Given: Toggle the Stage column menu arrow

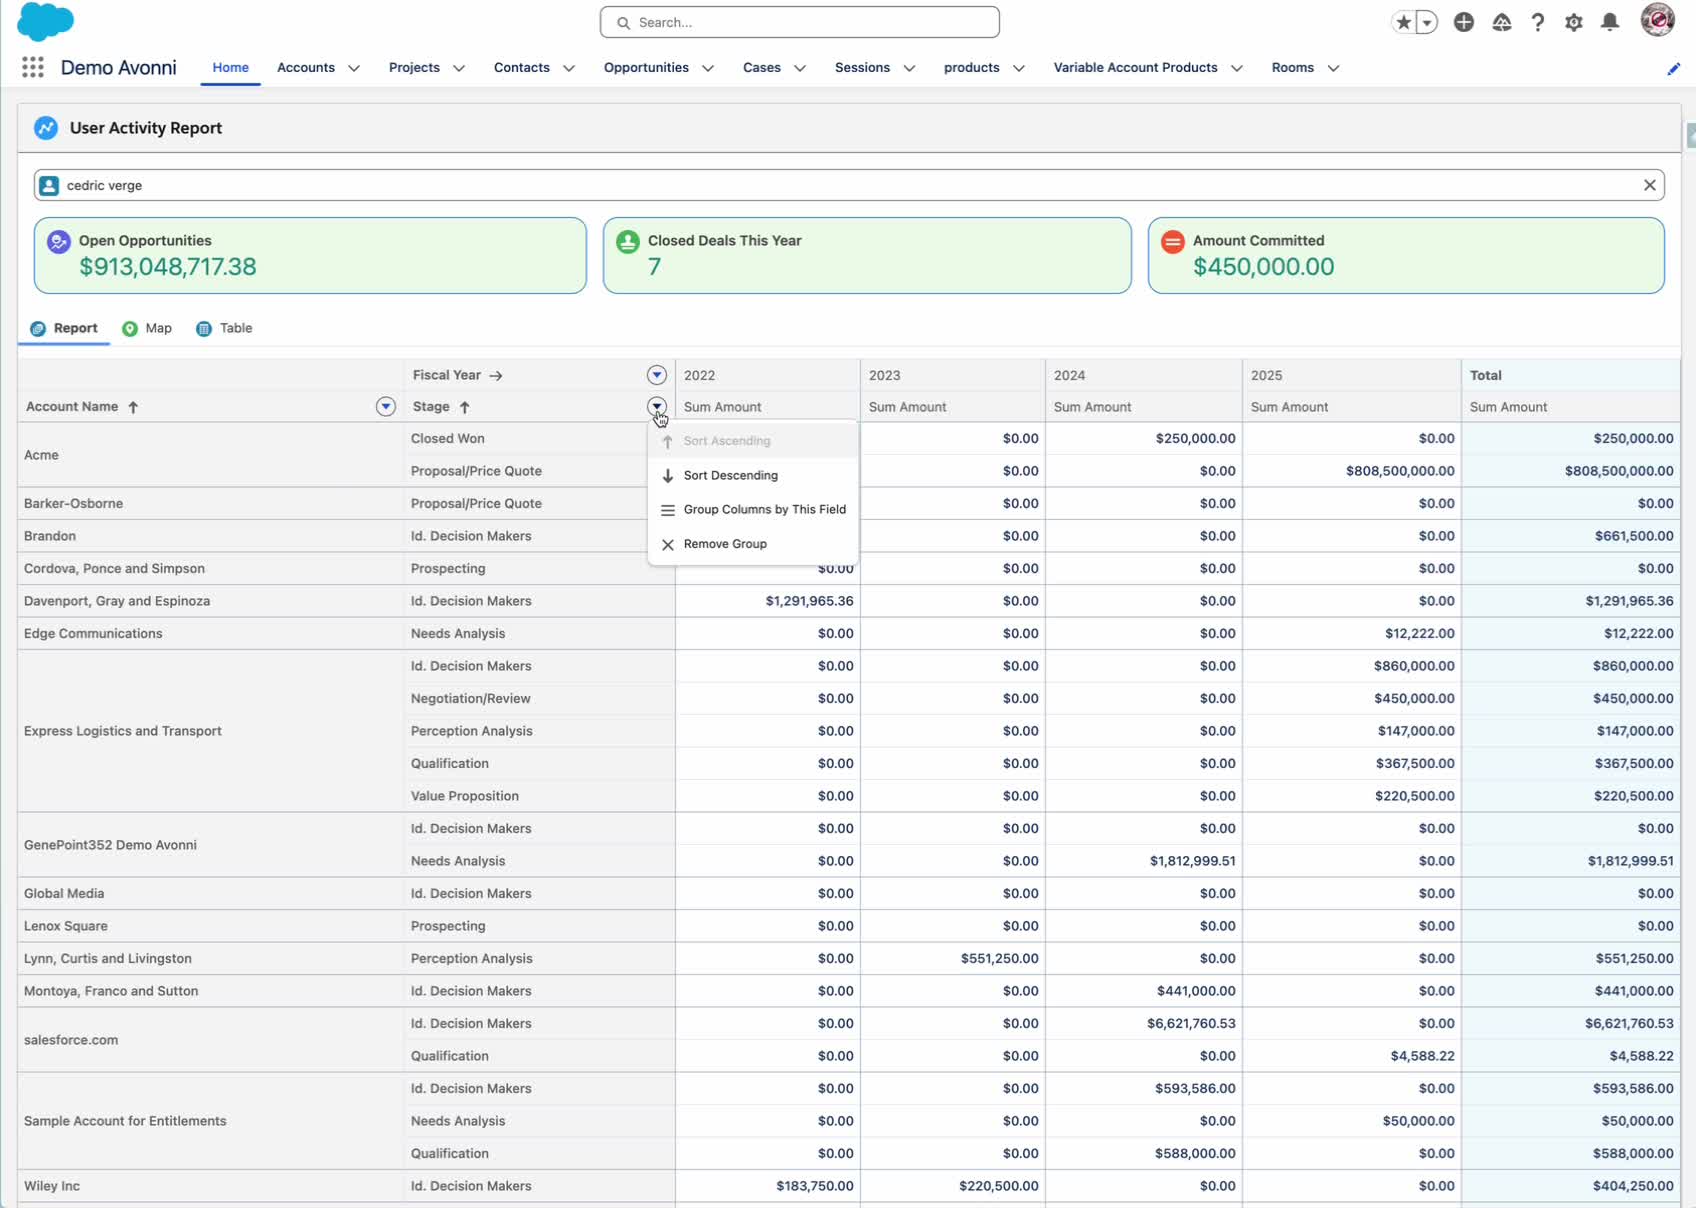Looking at the screenshot, I should click(x=657, y=406).
